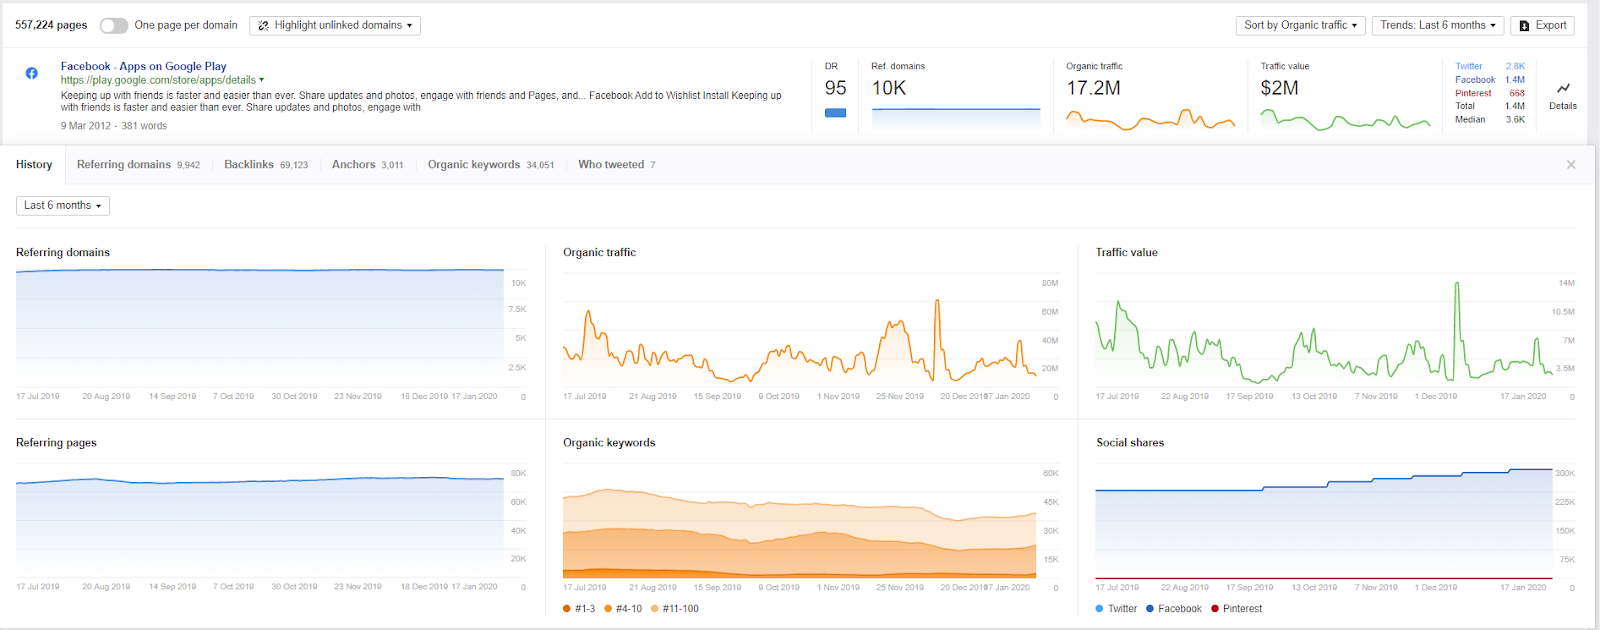1600x630 pixels.
Task: Click the Details trend icon
Action: pyautogui.click(x=1563, y=88)
